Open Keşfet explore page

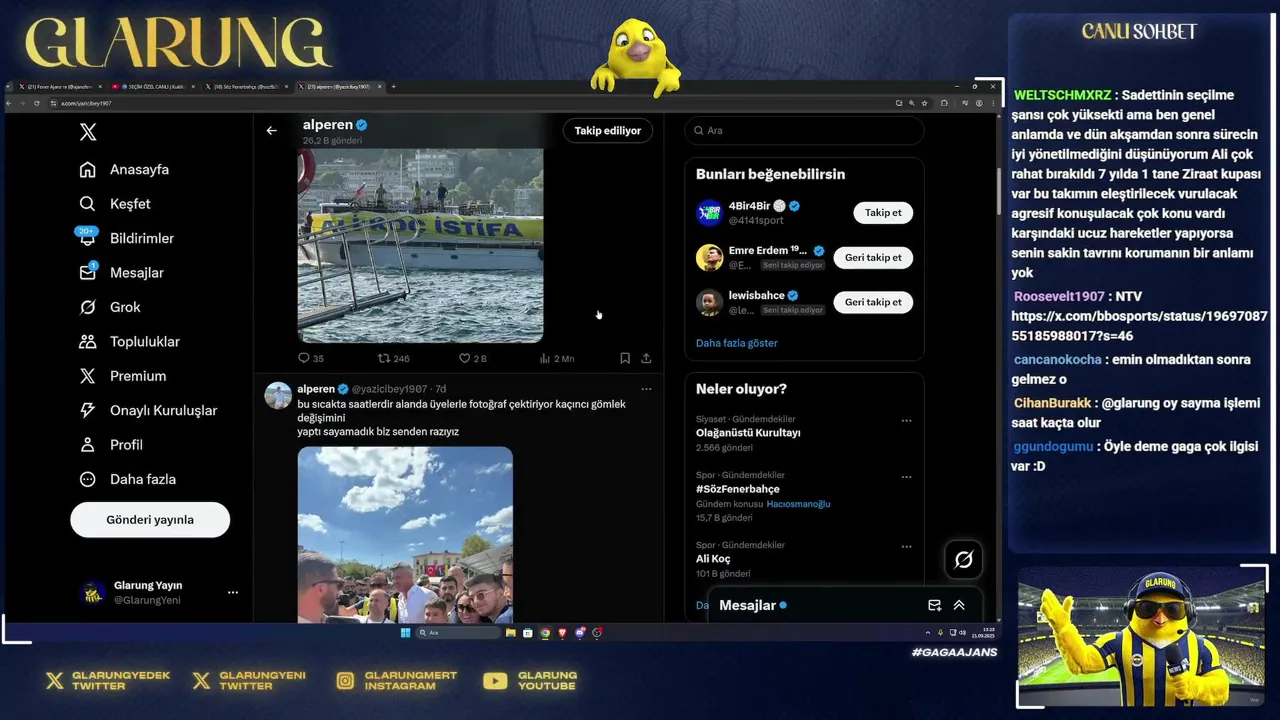[116, 204]
